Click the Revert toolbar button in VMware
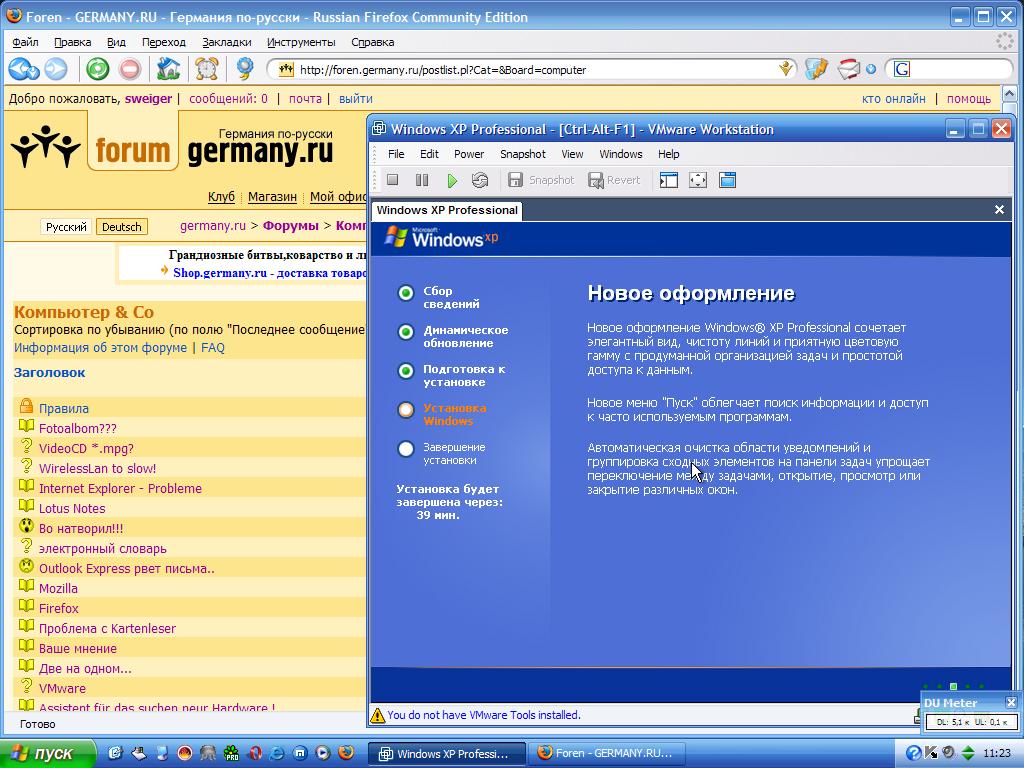The width and height of the screenshot is (1024, 768). [614, 180]
